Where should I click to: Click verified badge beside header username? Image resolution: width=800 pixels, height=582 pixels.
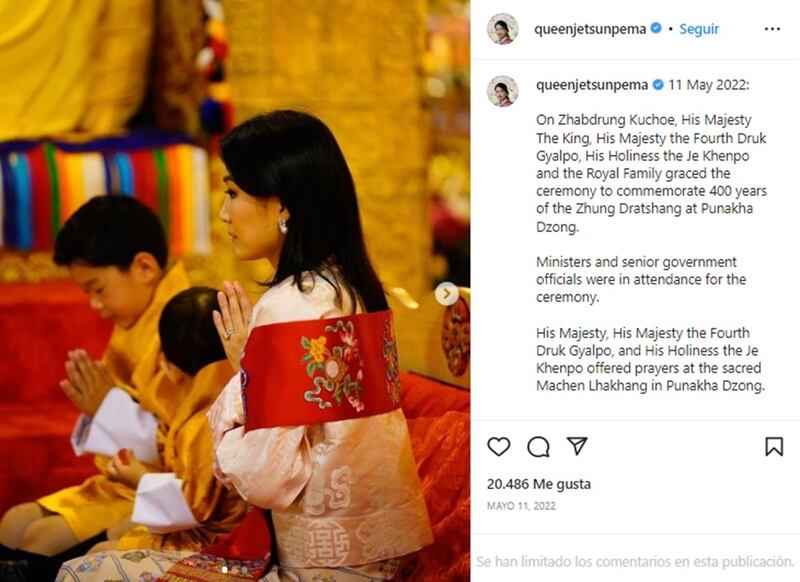(656, 28)
